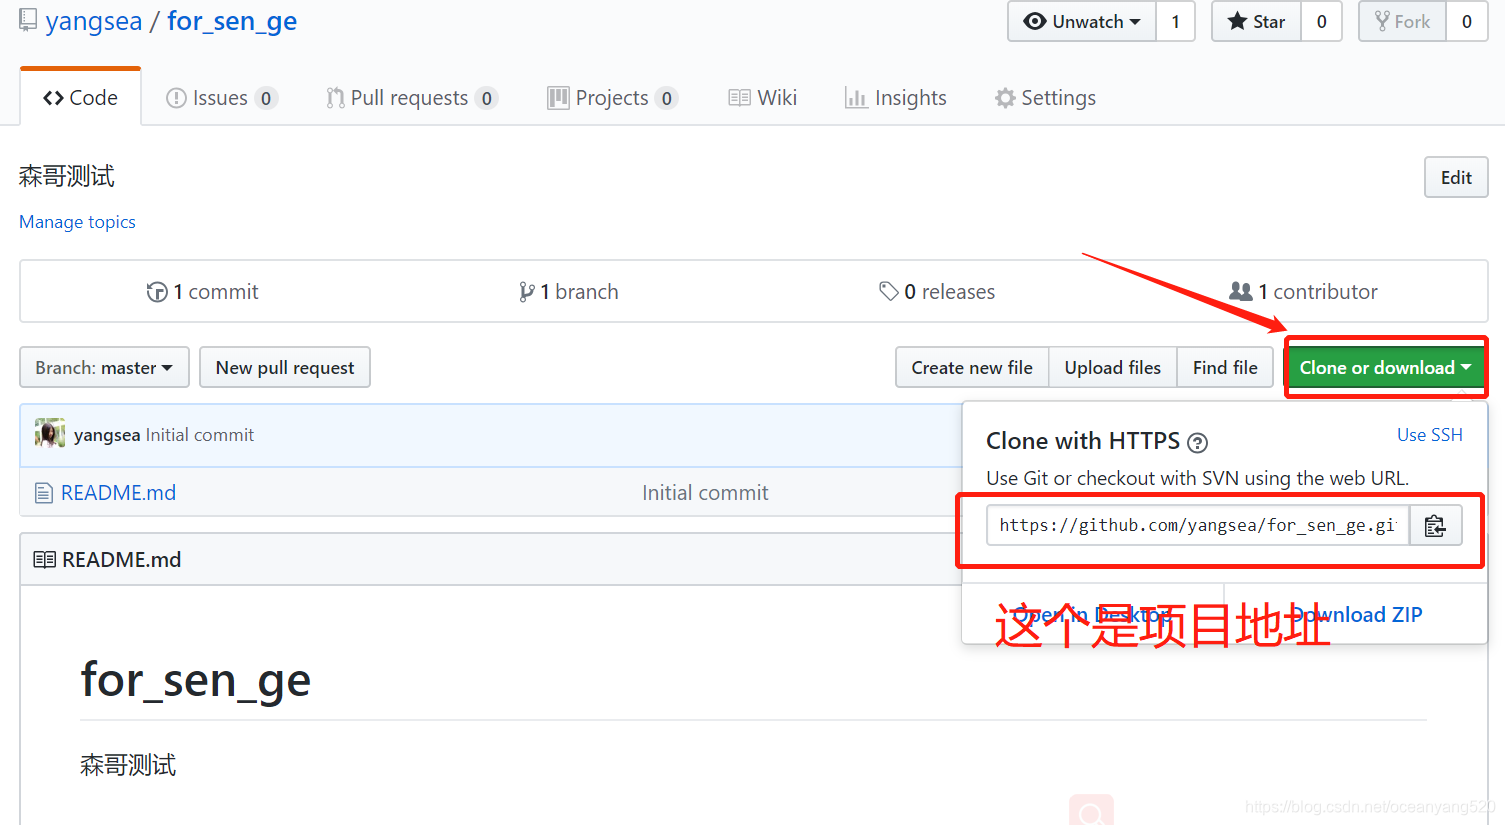Click the Settings tab gear icon
Image resolution: width=1505 pixels, height=825 pixels.
point(1005,98)
